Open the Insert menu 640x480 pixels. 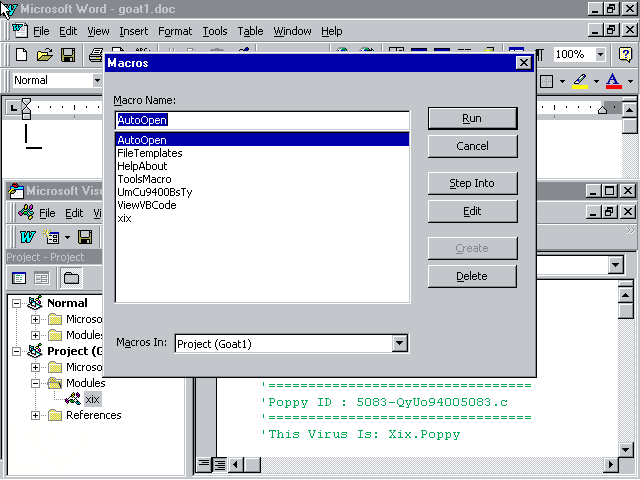pos(133,31)
